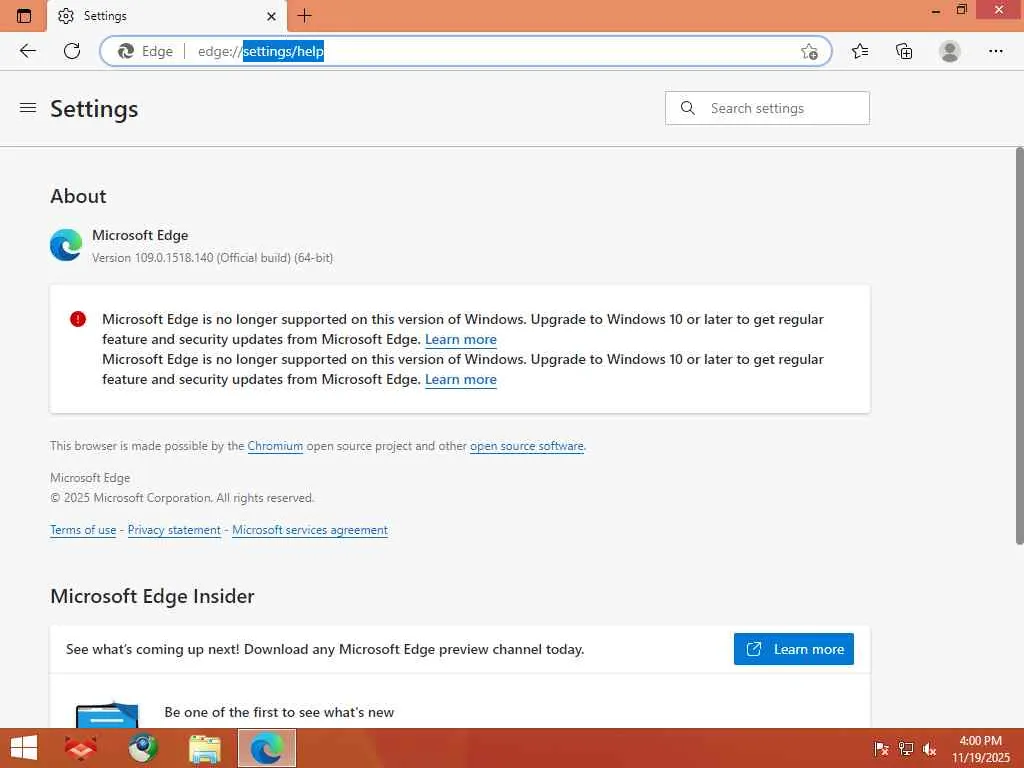
Task: Click the Action Center flag tray icon
Action: tap(881, 749)
